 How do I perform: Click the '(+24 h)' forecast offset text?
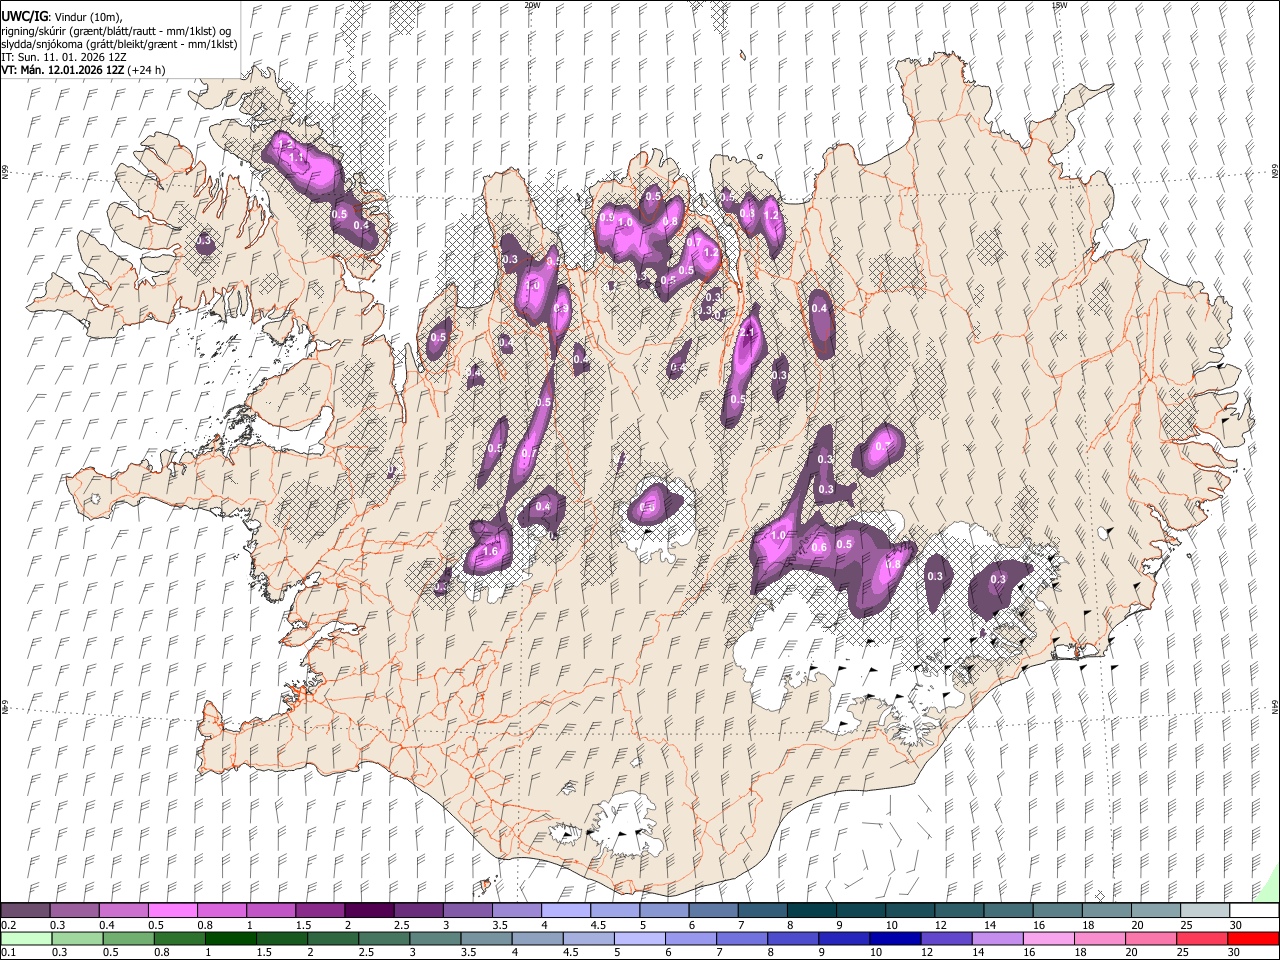tap(146, 70)
